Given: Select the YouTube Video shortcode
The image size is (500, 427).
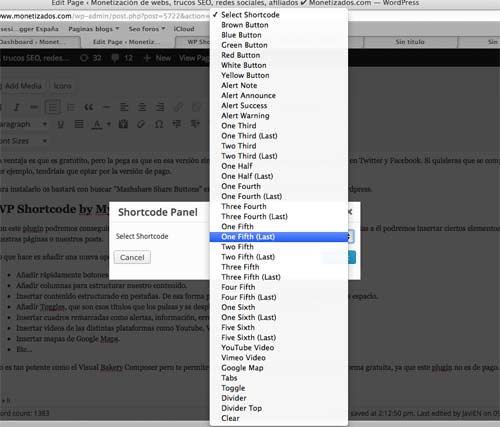Looking at the screenshot, I should (x=279, y=348).
